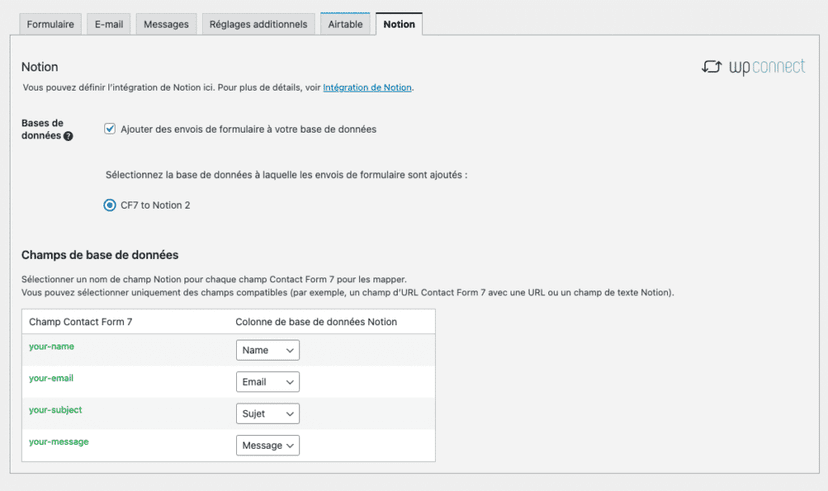Screen dimensions: 828x491
Task: Select the Notion tab
Action: click(x=399, y=24)
